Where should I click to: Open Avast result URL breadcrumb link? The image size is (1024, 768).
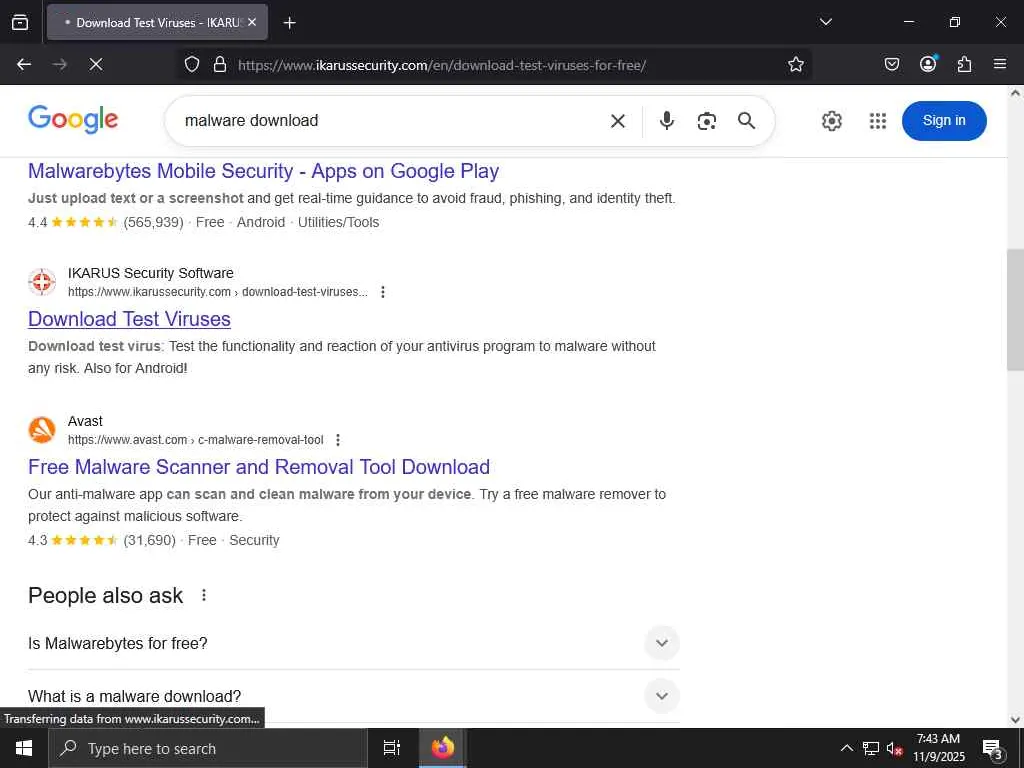(195, 440)
